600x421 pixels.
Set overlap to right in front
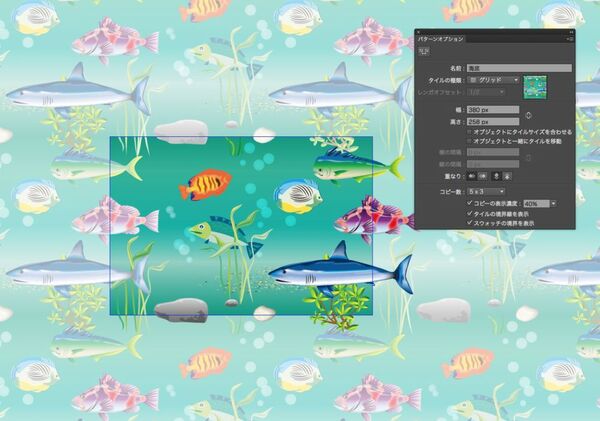(483, 176)
